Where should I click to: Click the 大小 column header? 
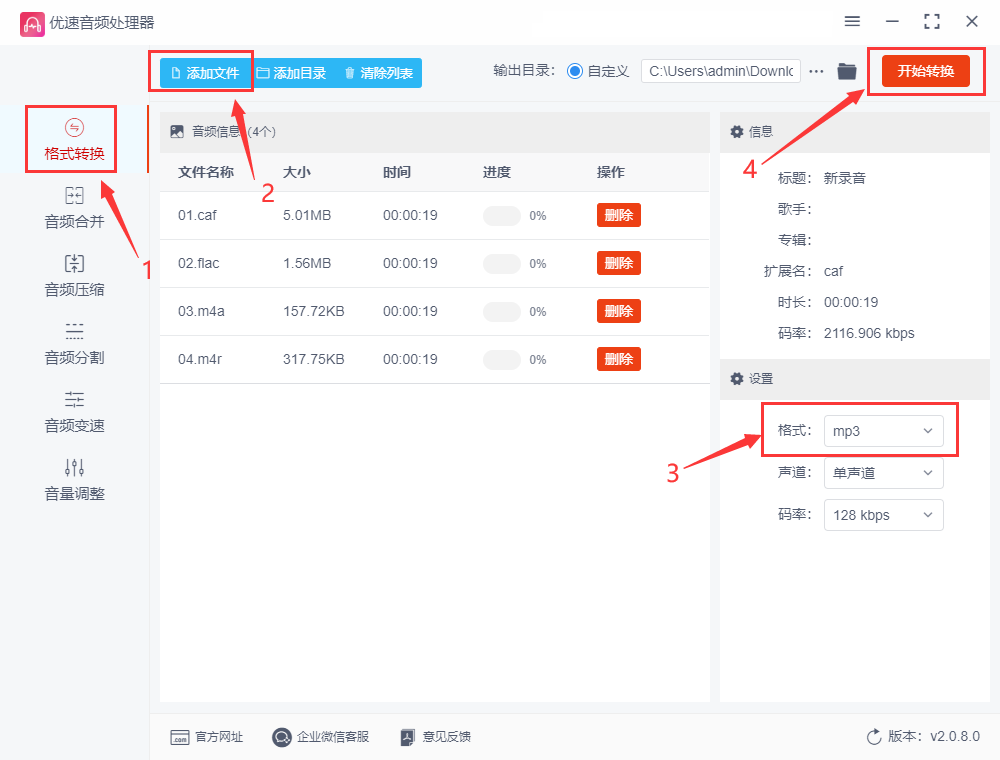pos(297,172)
